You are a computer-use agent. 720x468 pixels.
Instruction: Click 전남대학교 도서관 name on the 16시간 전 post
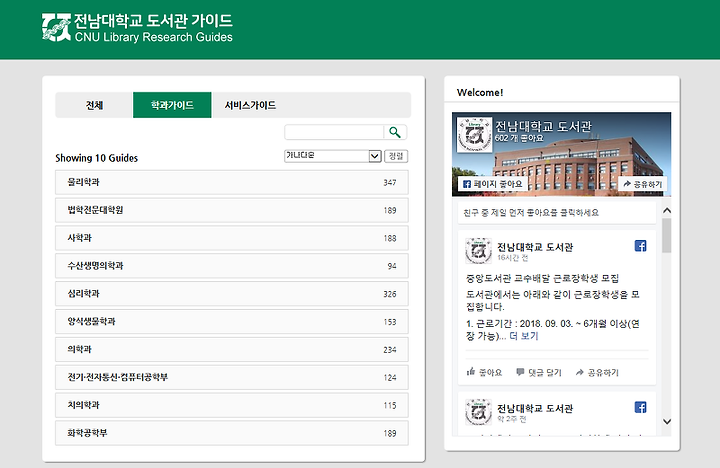pos(535,247)
